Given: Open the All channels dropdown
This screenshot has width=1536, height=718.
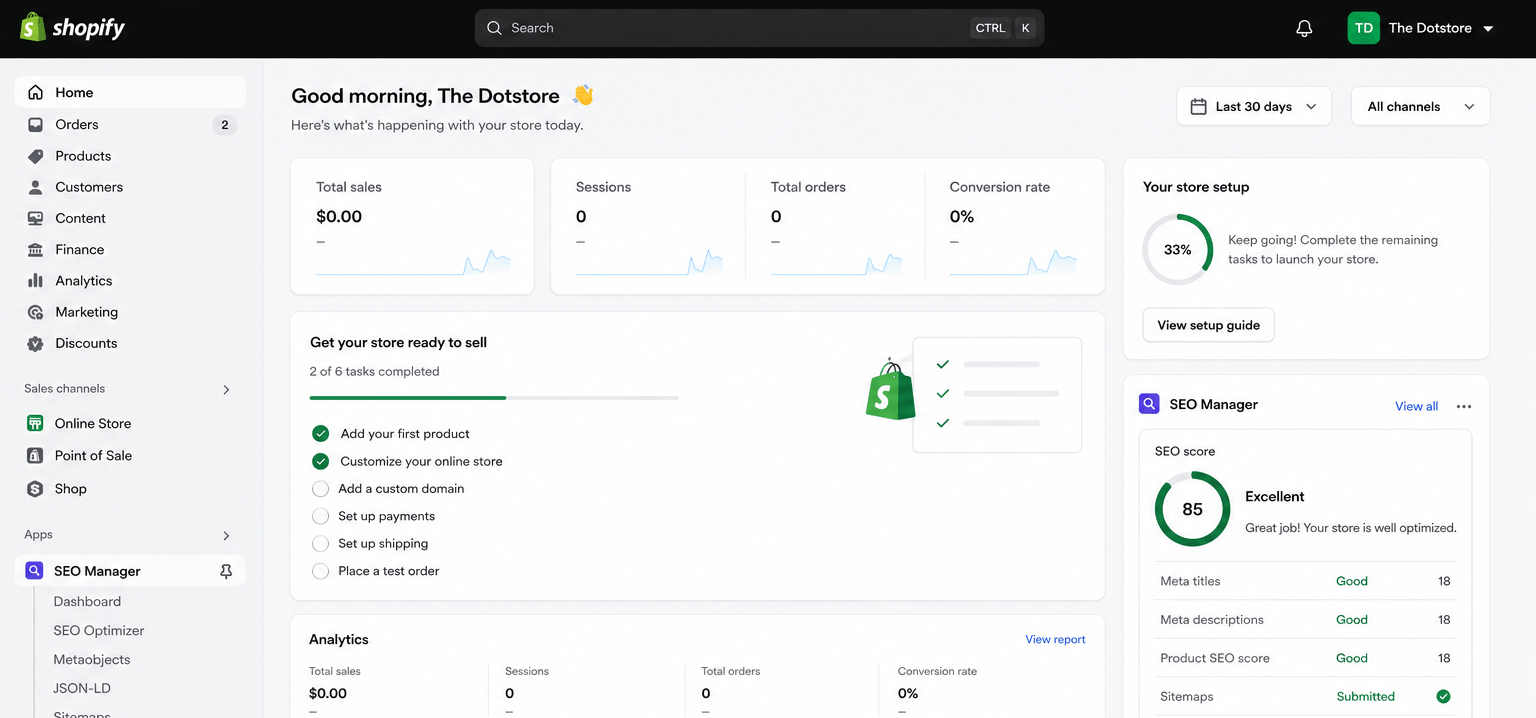Looking at the screenshot, I should [1421, 106].
